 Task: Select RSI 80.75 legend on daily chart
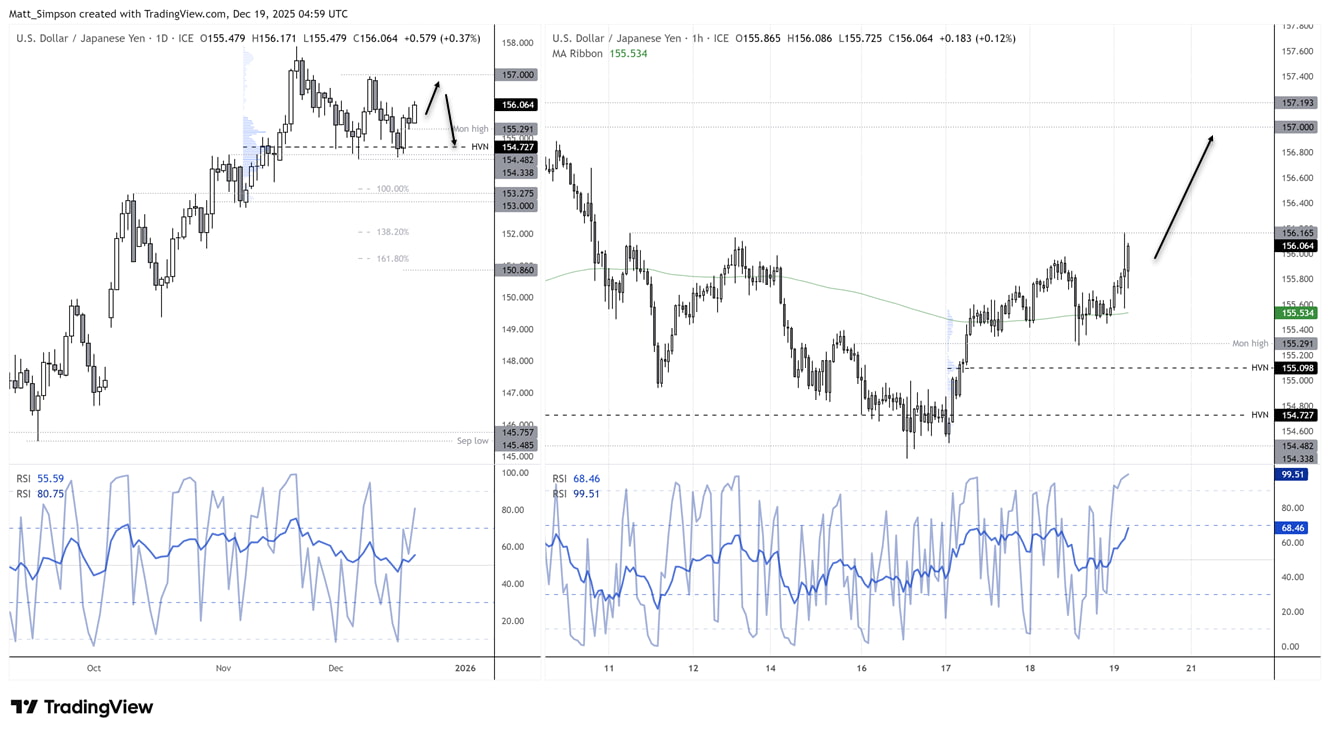tap(40, 493)
